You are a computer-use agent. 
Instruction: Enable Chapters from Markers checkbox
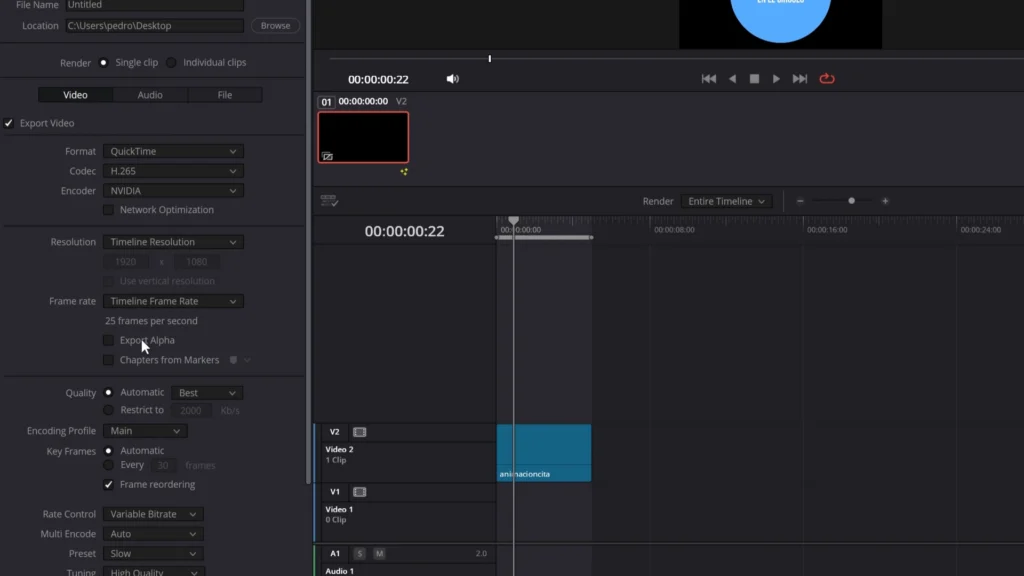pyautogui.click(x=108, y=360)
